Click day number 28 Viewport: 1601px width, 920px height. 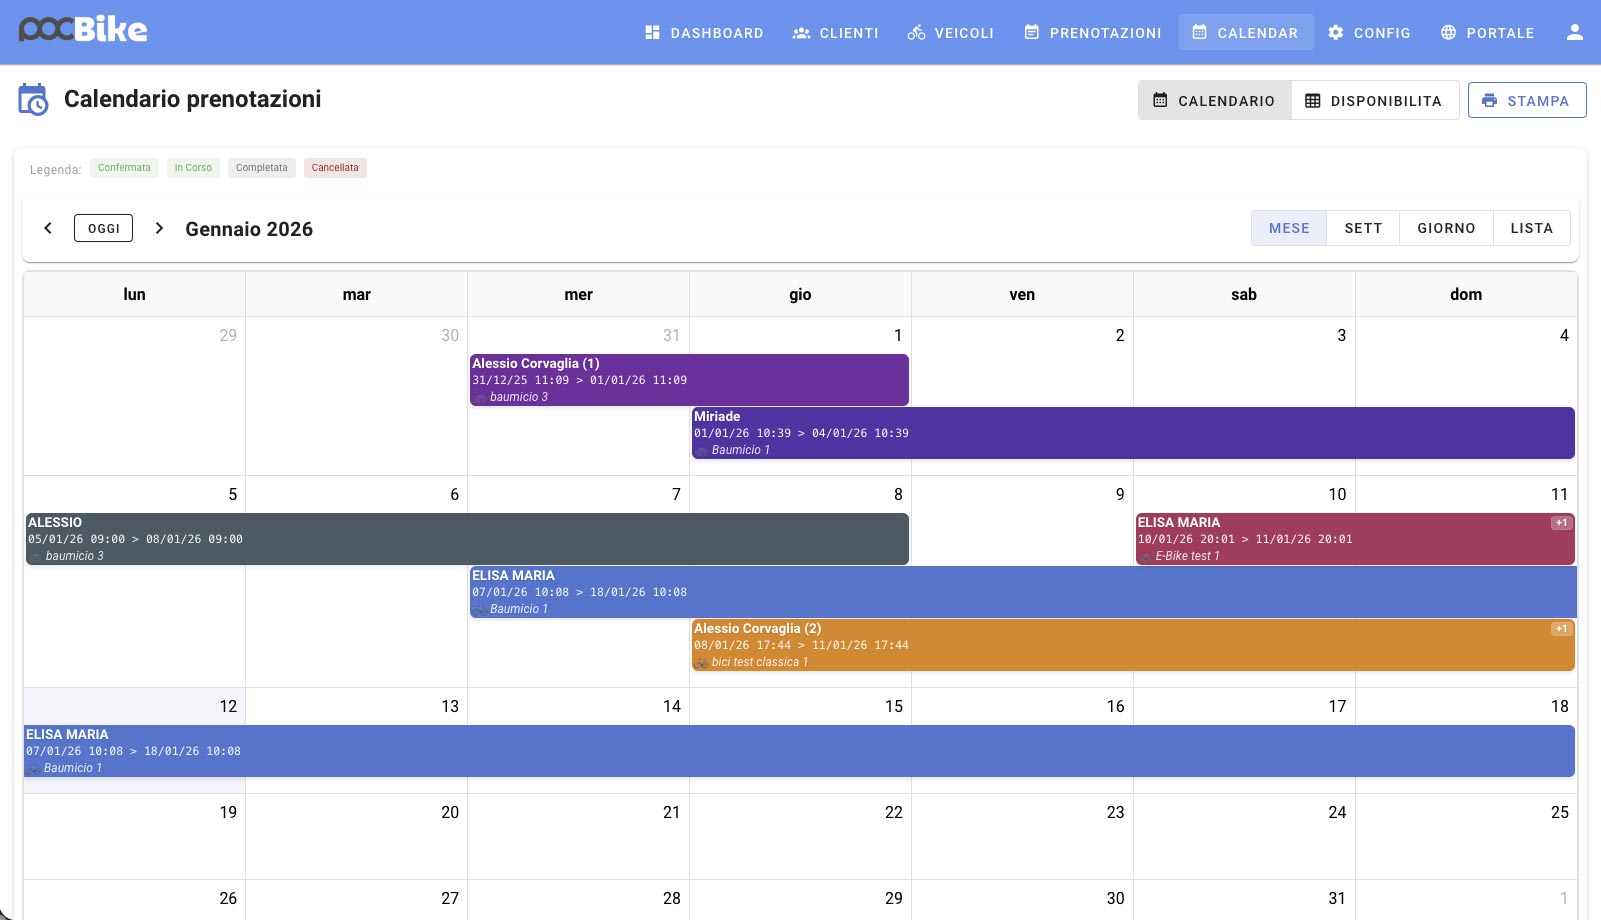tap(672, 898)
